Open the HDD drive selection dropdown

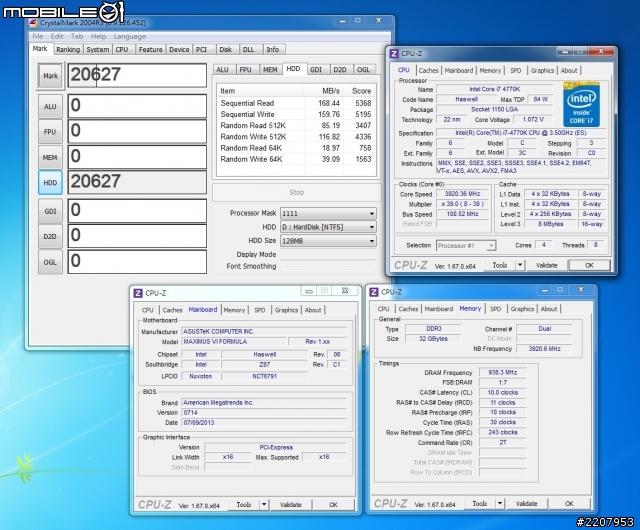[328, 227]
